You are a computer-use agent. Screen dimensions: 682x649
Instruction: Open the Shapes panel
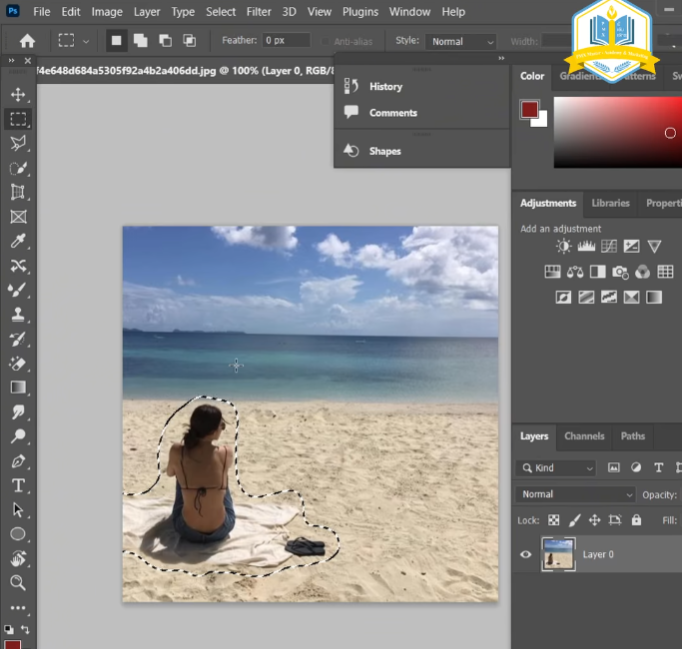pos(384,151)
